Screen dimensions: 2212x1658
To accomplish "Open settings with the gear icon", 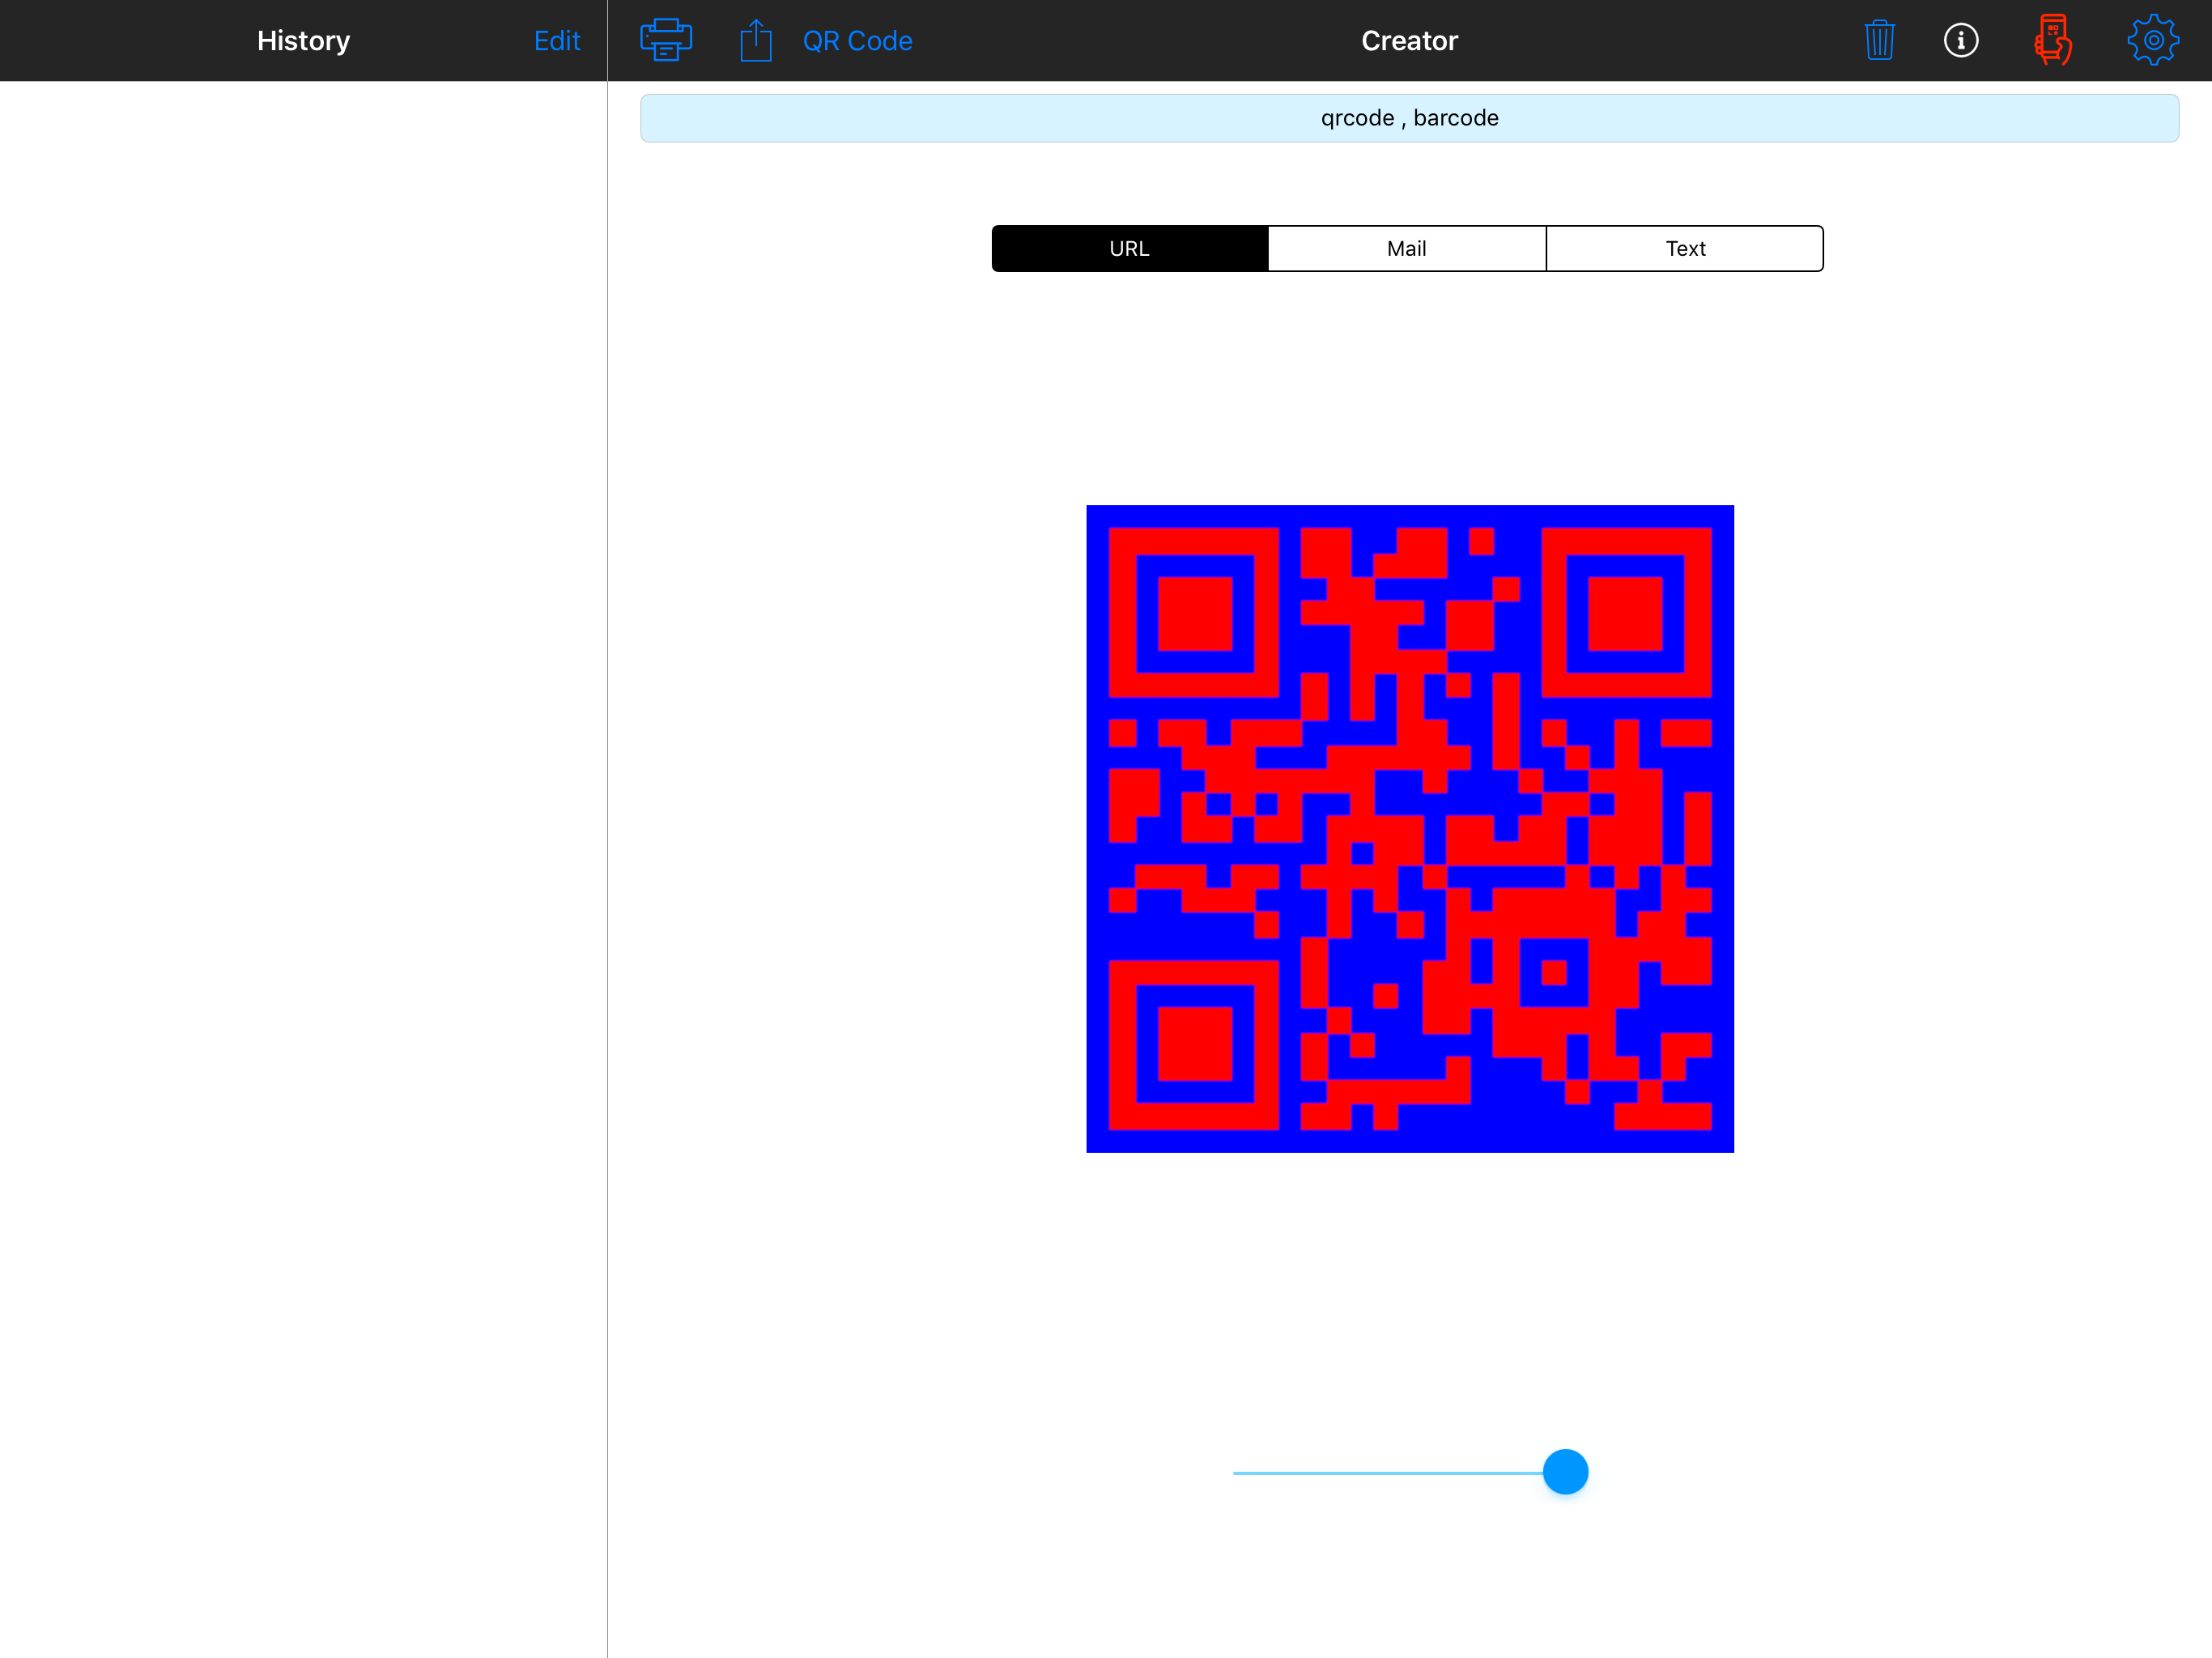I will [x=2152, y=40].
